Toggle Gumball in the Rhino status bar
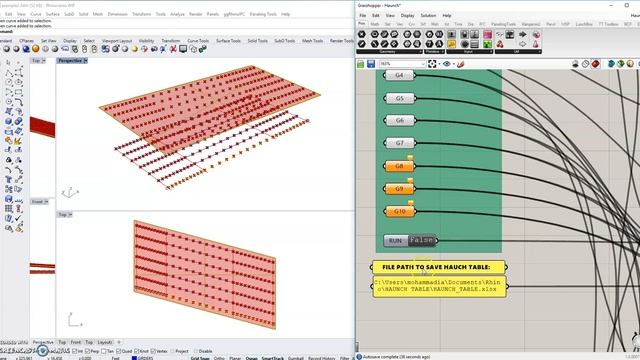 tap(296, 358)
